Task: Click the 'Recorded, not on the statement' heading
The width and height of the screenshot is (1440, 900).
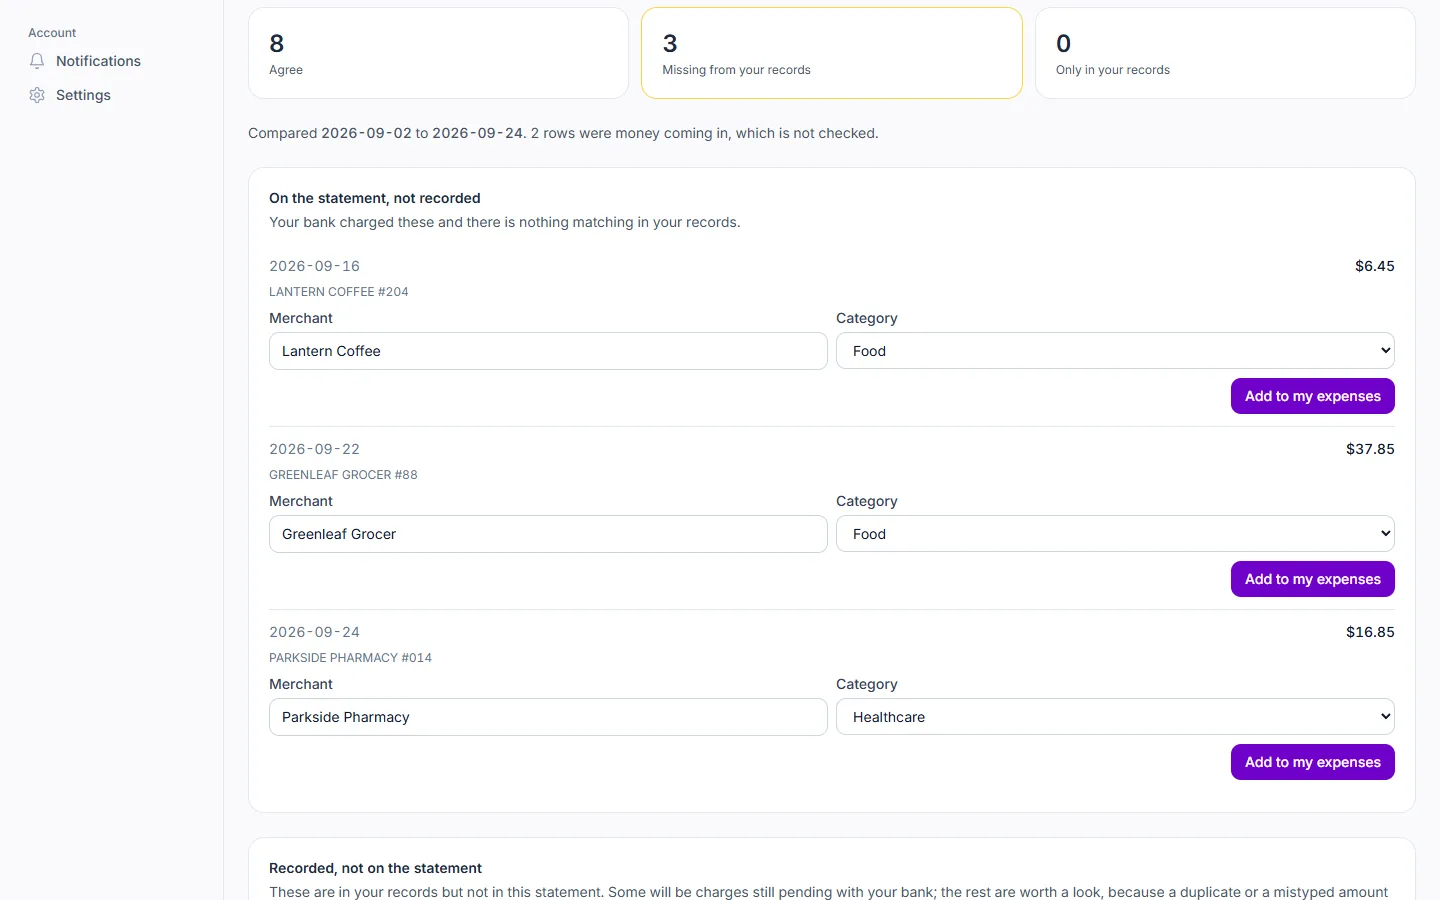Action: click(x=375, y=868)
